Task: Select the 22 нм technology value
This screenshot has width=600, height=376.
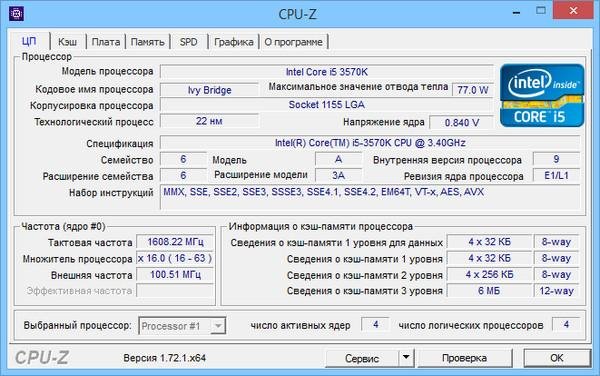Action: point(209,121)
